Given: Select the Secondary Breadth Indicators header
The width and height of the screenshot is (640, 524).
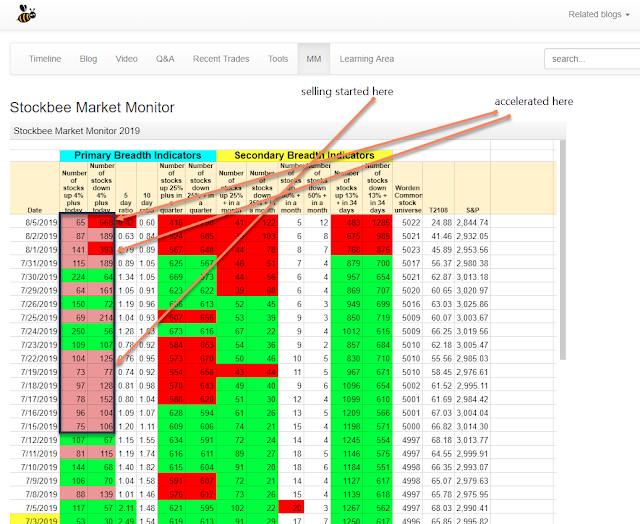Looking at the screenshot, I should (x=304, y=155).
